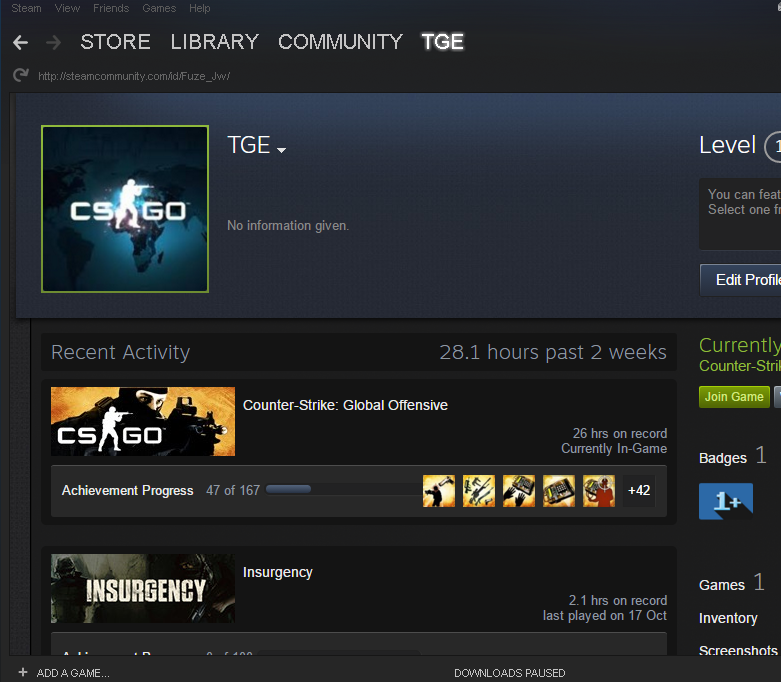Open the Friends menu

pos(111,8)
